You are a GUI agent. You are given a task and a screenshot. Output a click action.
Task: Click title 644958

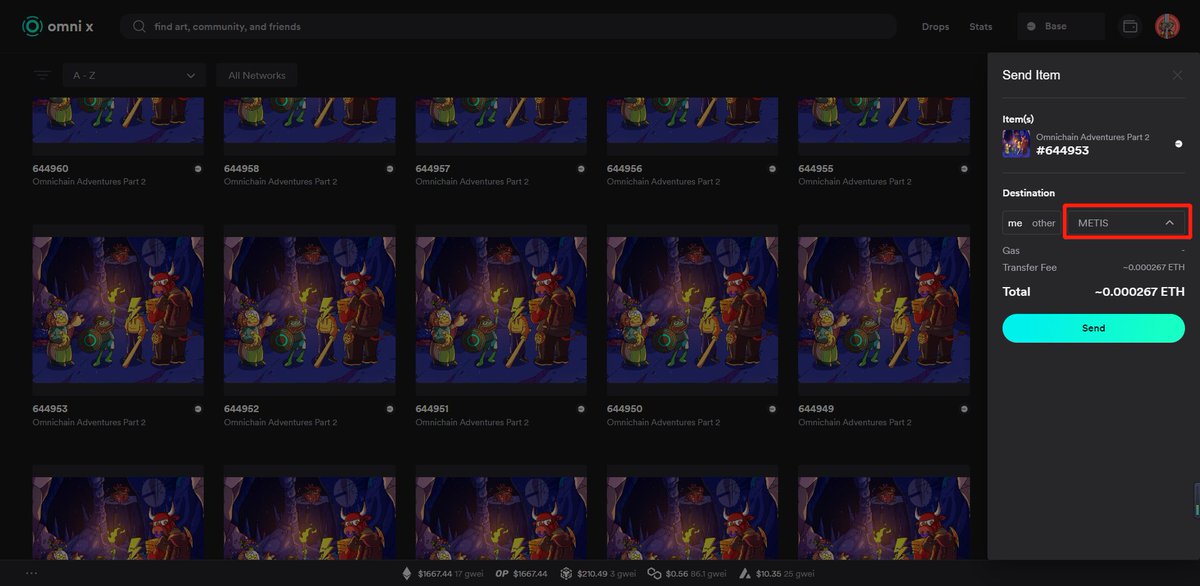(x=241, y=169)
